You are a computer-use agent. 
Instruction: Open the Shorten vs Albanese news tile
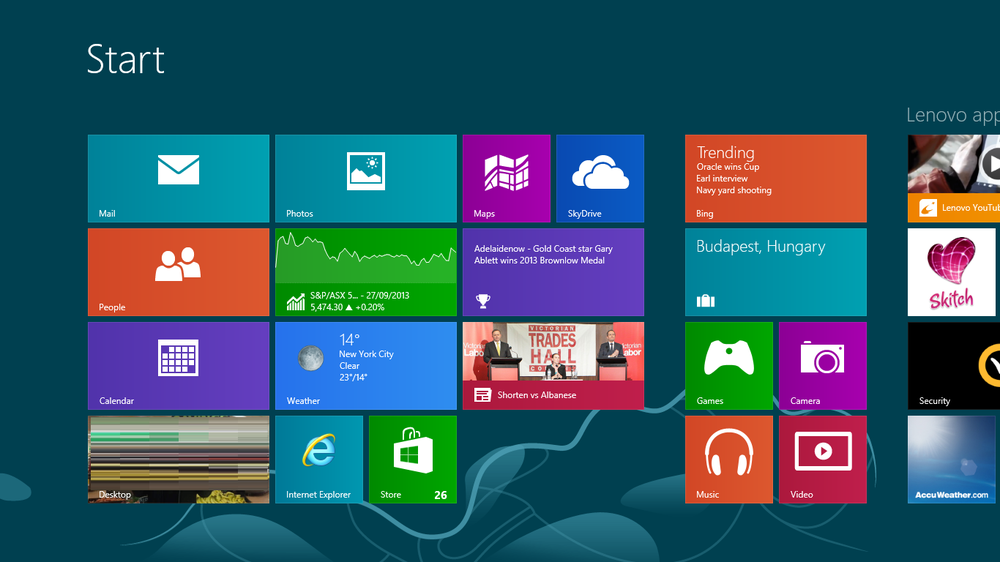click(x=554, y=366)
